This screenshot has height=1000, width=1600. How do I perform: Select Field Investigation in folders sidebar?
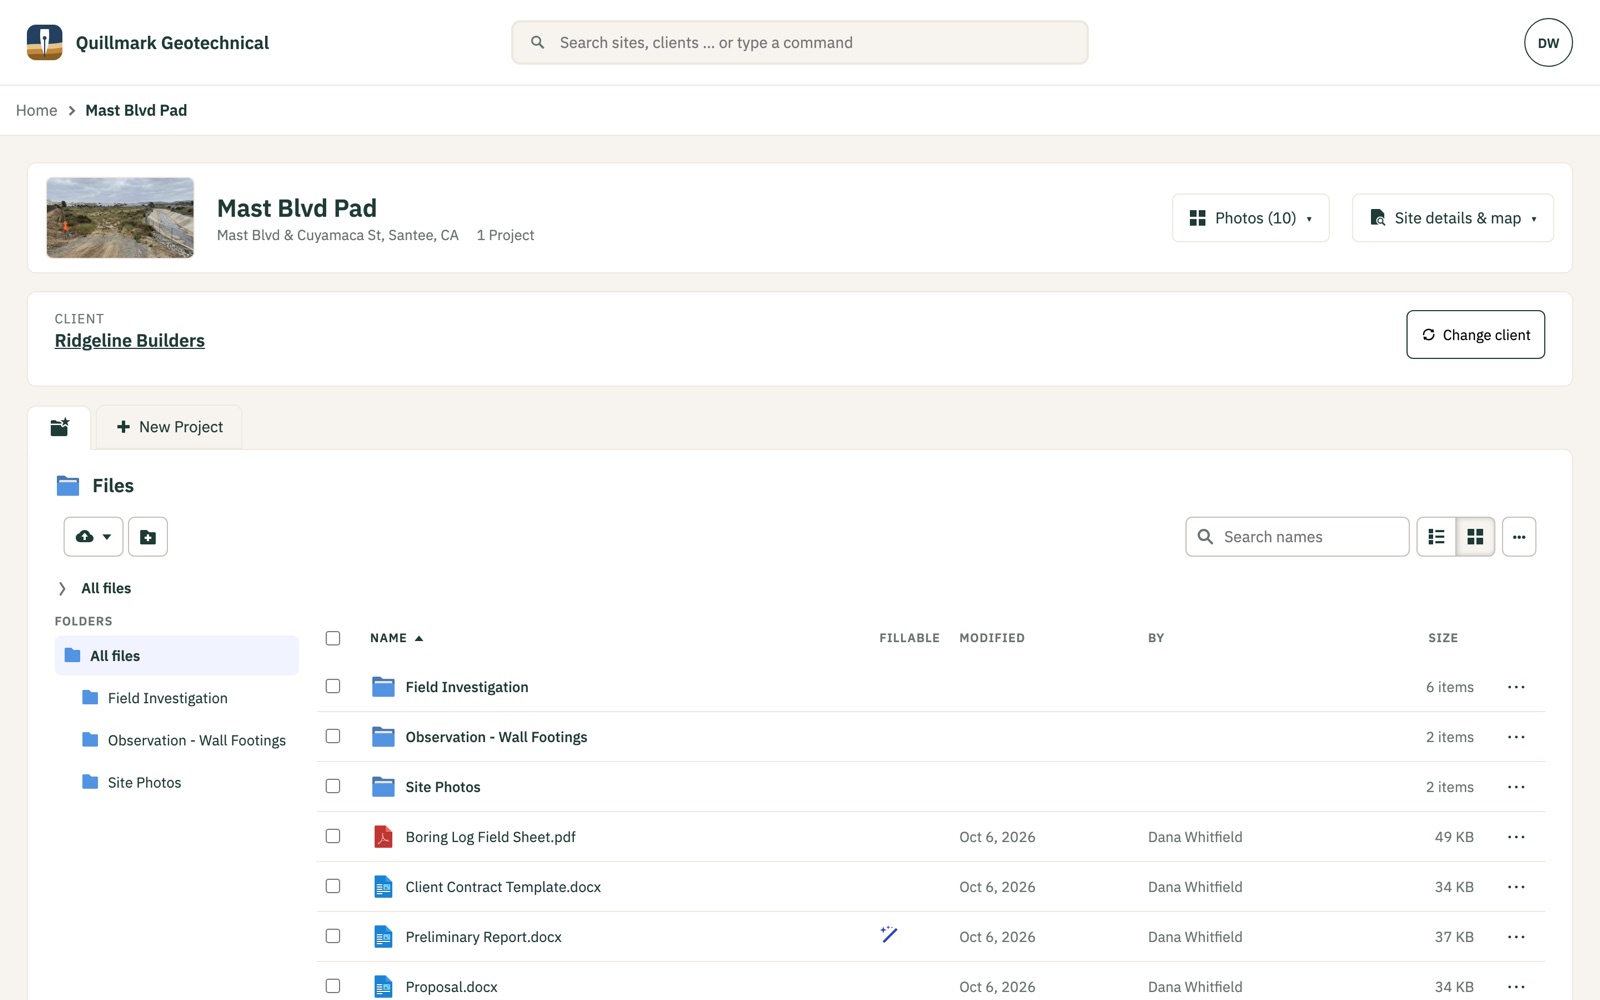(x=167, y=698)
